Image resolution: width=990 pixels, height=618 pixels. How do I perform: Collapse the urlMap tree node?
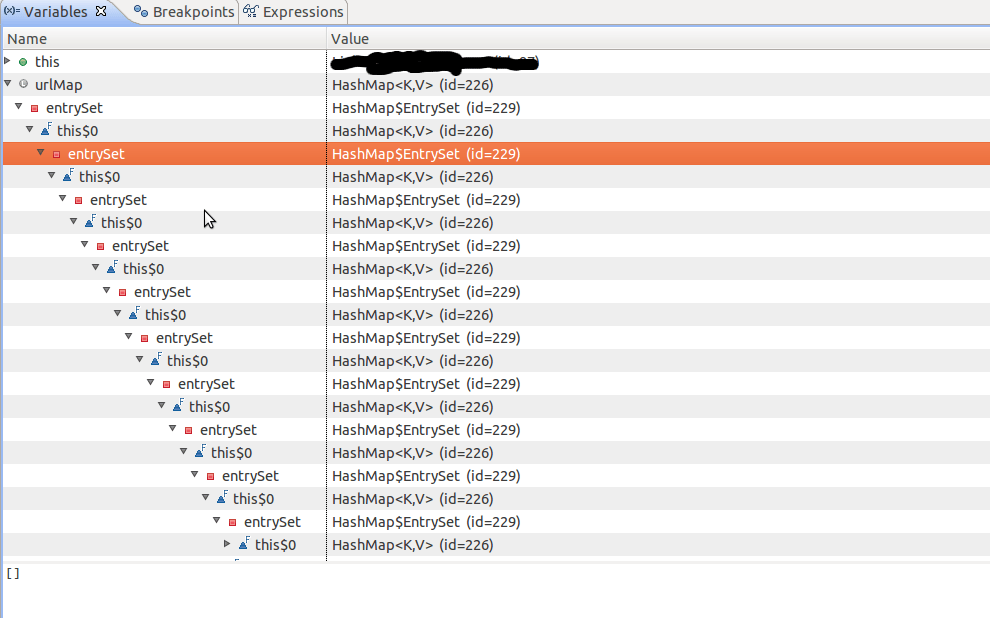point(8,84)
